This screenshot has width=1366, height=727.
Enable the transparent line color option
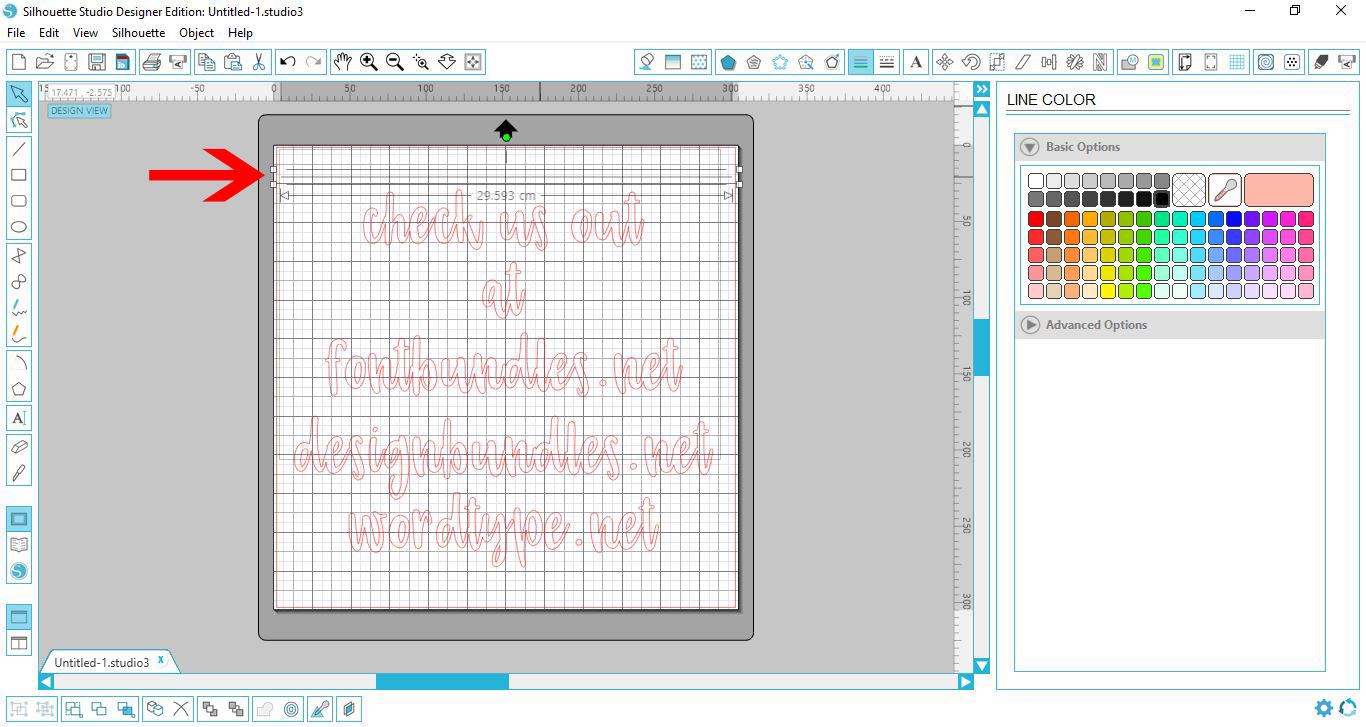tap(1189, 189)
